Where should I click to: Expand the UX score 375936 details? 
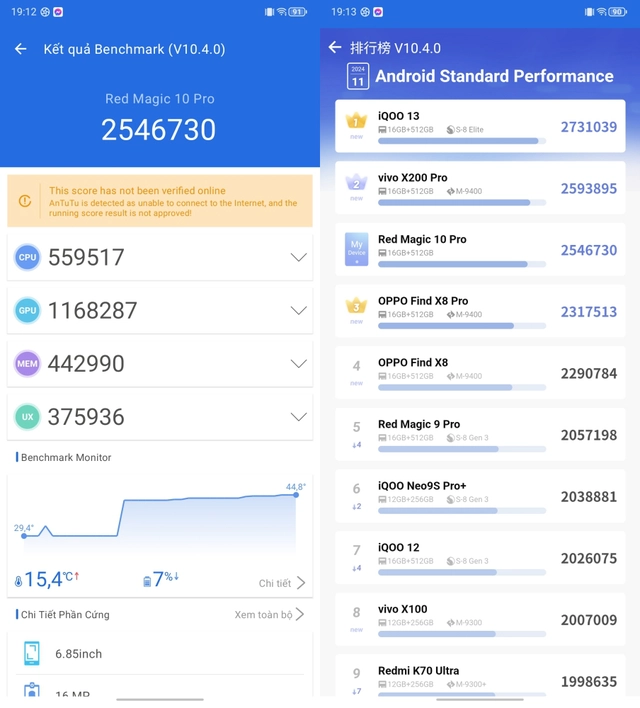pyautogui.click(x=298, y=417)
